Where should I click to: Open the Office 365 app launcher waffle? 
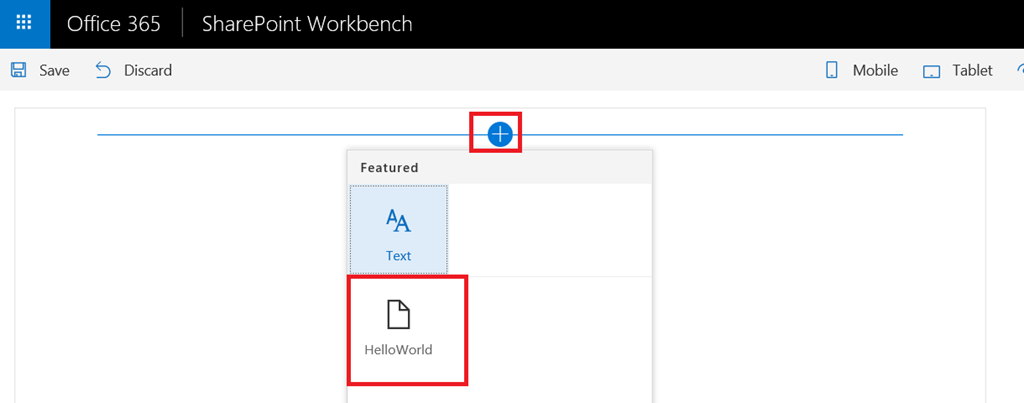tap(24, 24)
